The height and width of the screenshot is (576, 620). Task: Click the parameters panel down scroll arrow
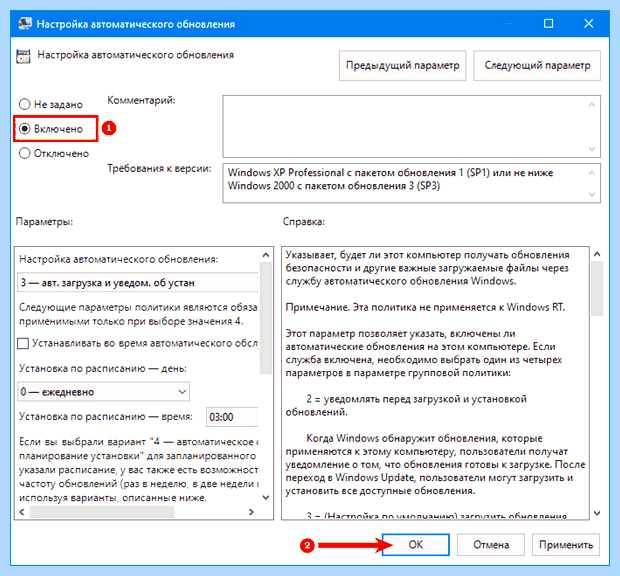tap(266, 497)
